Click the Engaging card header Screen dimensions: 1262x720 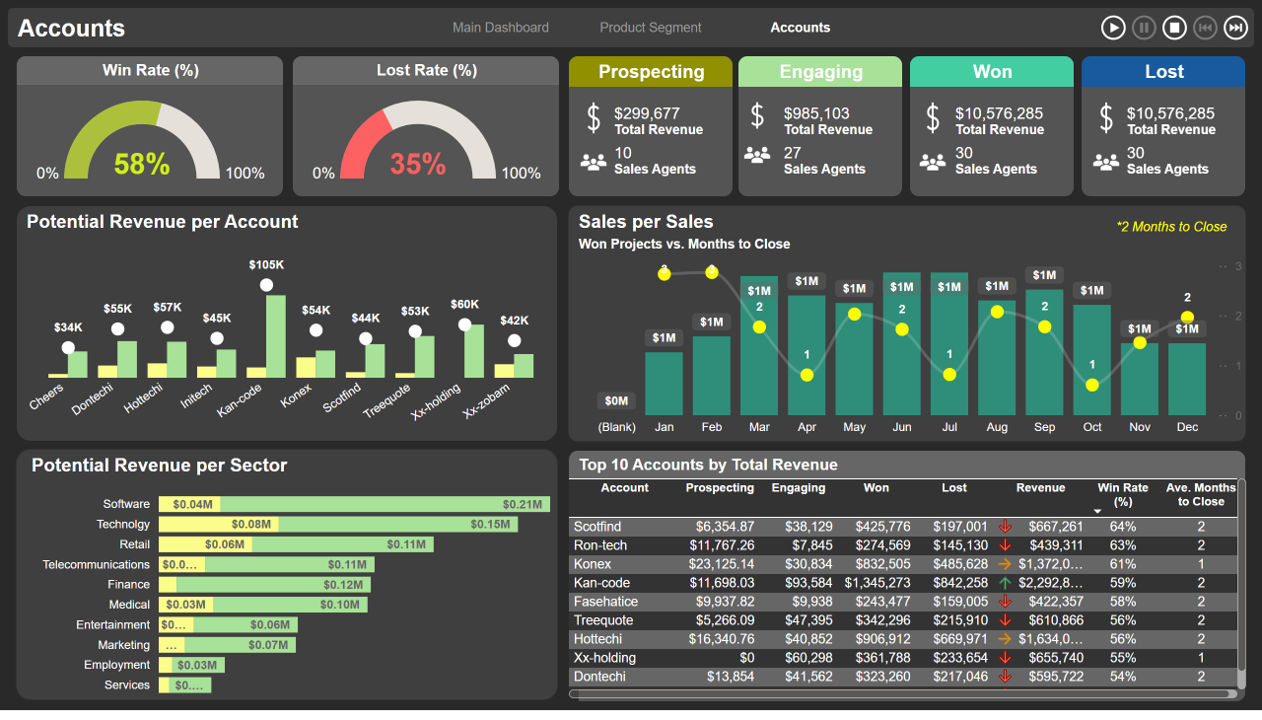point(820,71)
